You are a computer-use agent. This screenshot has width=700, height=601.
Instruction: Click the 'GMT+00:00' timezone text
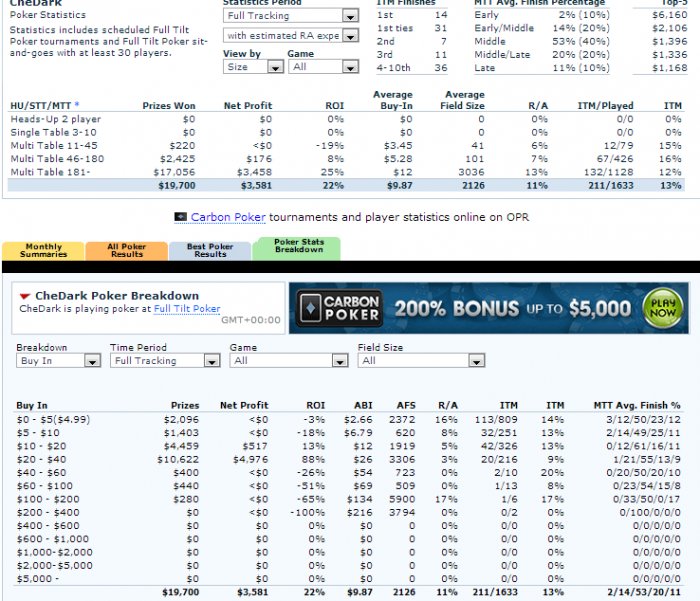click(x=251, y=320)
